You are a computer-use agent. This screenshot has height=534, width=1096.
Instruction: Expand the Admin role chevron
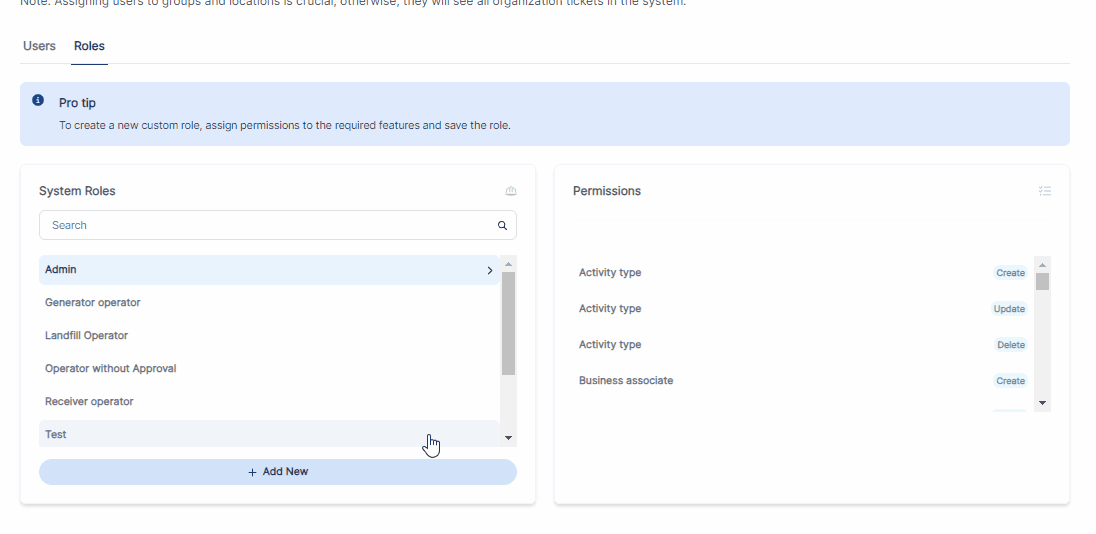coord(490,270)
